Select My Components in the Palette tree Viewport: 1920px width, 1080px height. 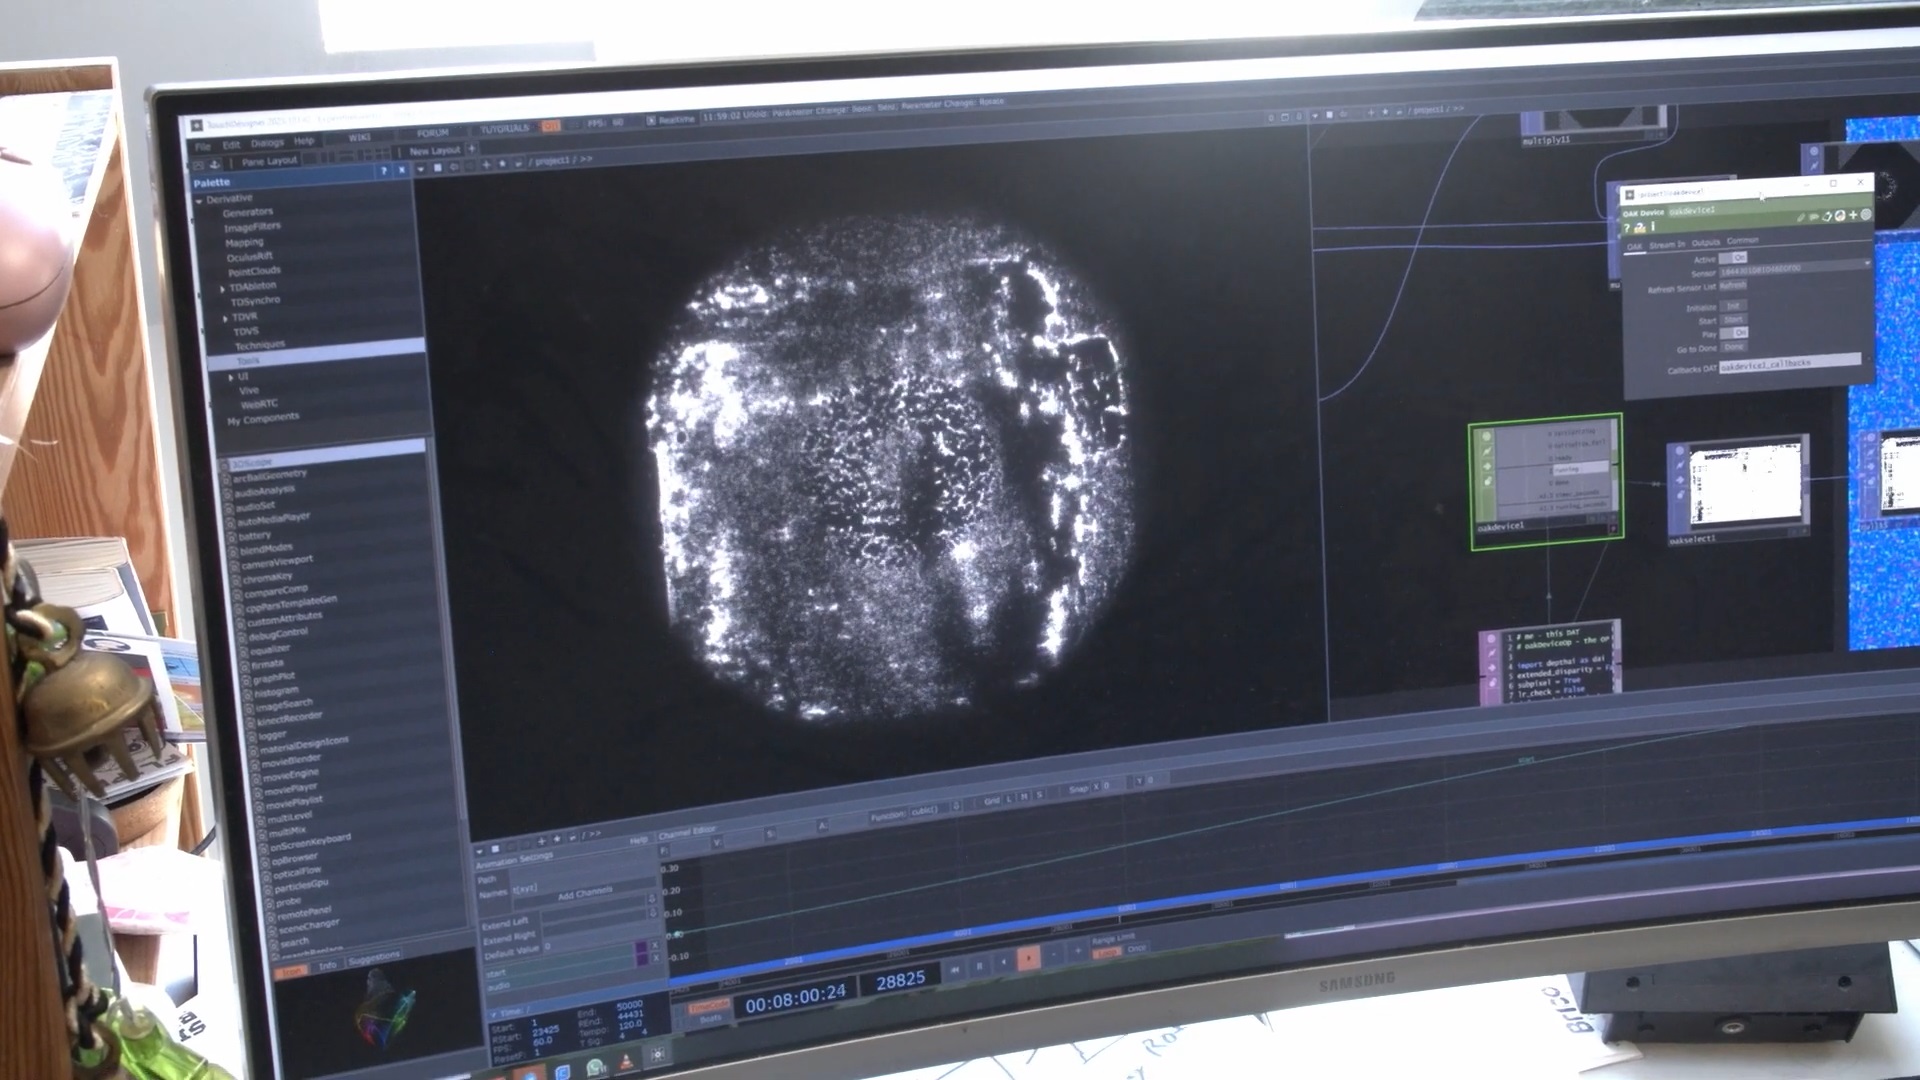262,418
